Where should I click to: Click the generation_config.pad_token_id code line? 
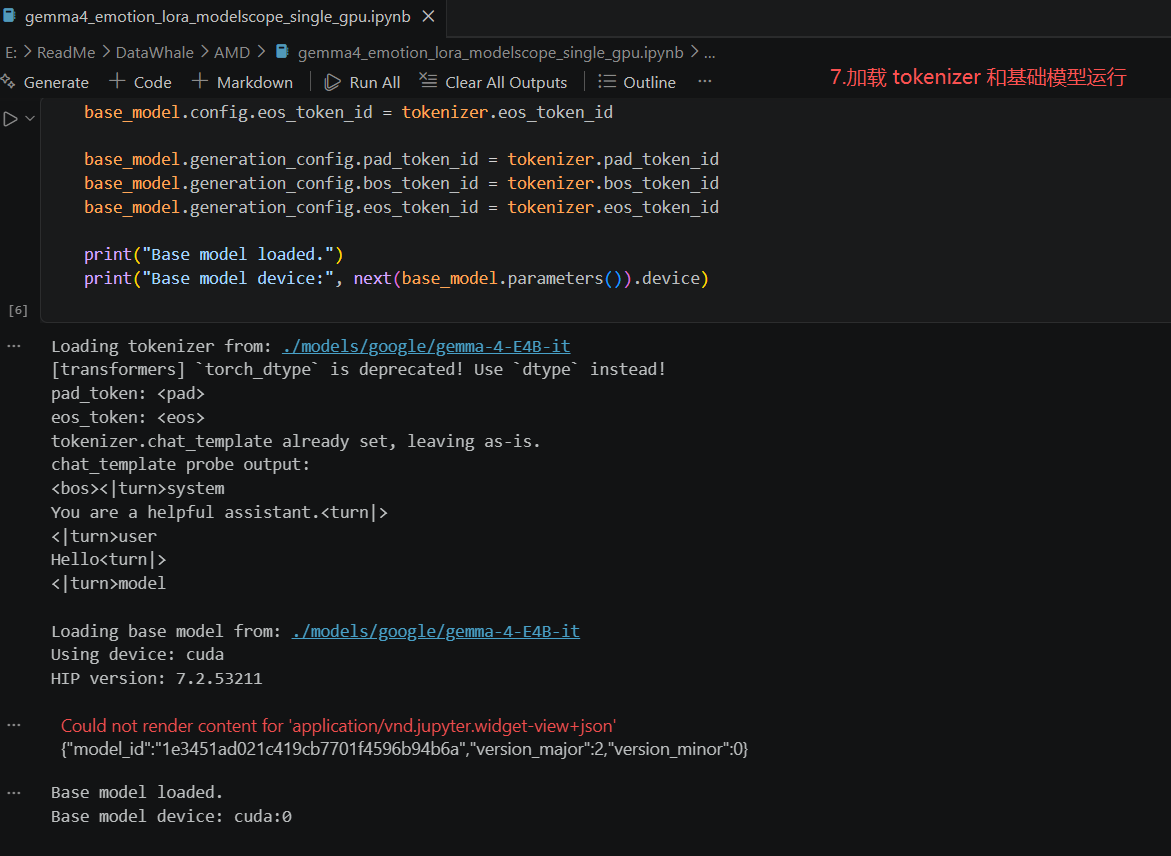pyautogui.click(x=401, y=159)
